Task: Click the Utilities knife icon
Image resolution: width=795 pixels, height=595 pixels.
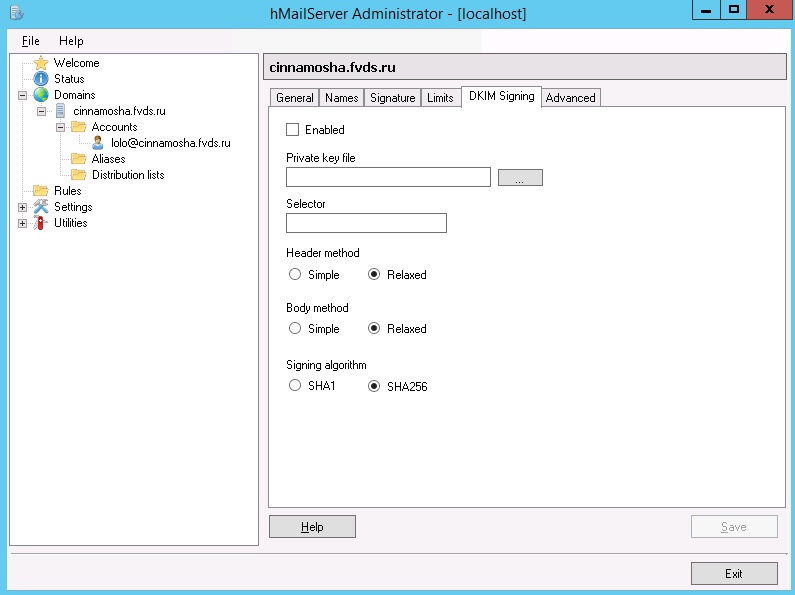Action: click(40, 222)
